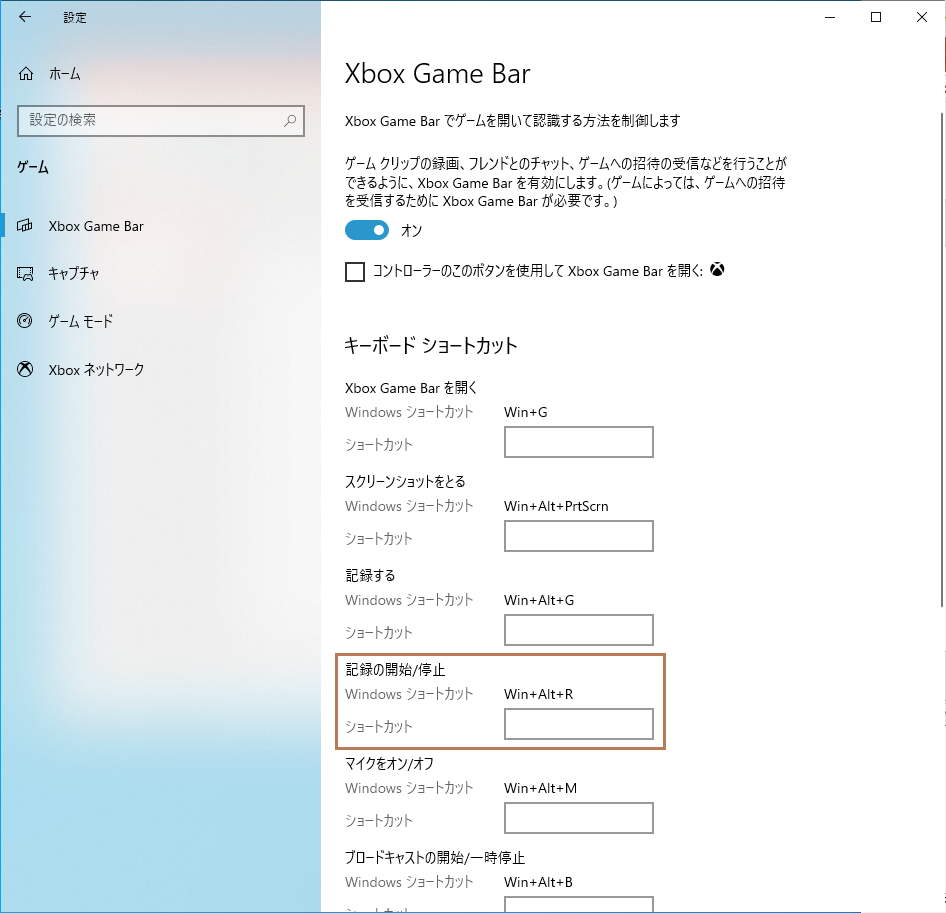Click shortcut field for 記録する

579,630
